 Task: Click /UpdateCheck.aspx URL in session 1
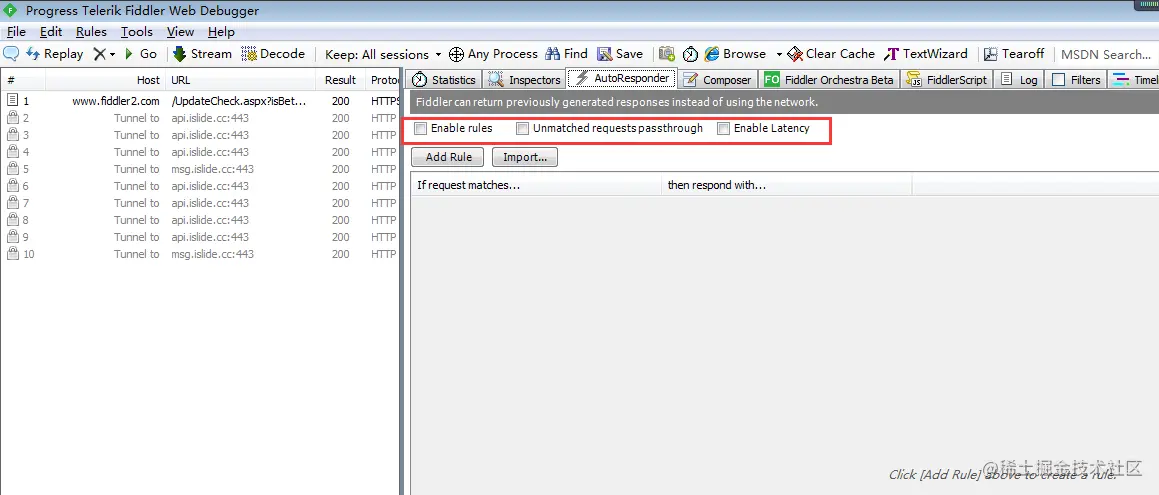(x=239, y=101)
